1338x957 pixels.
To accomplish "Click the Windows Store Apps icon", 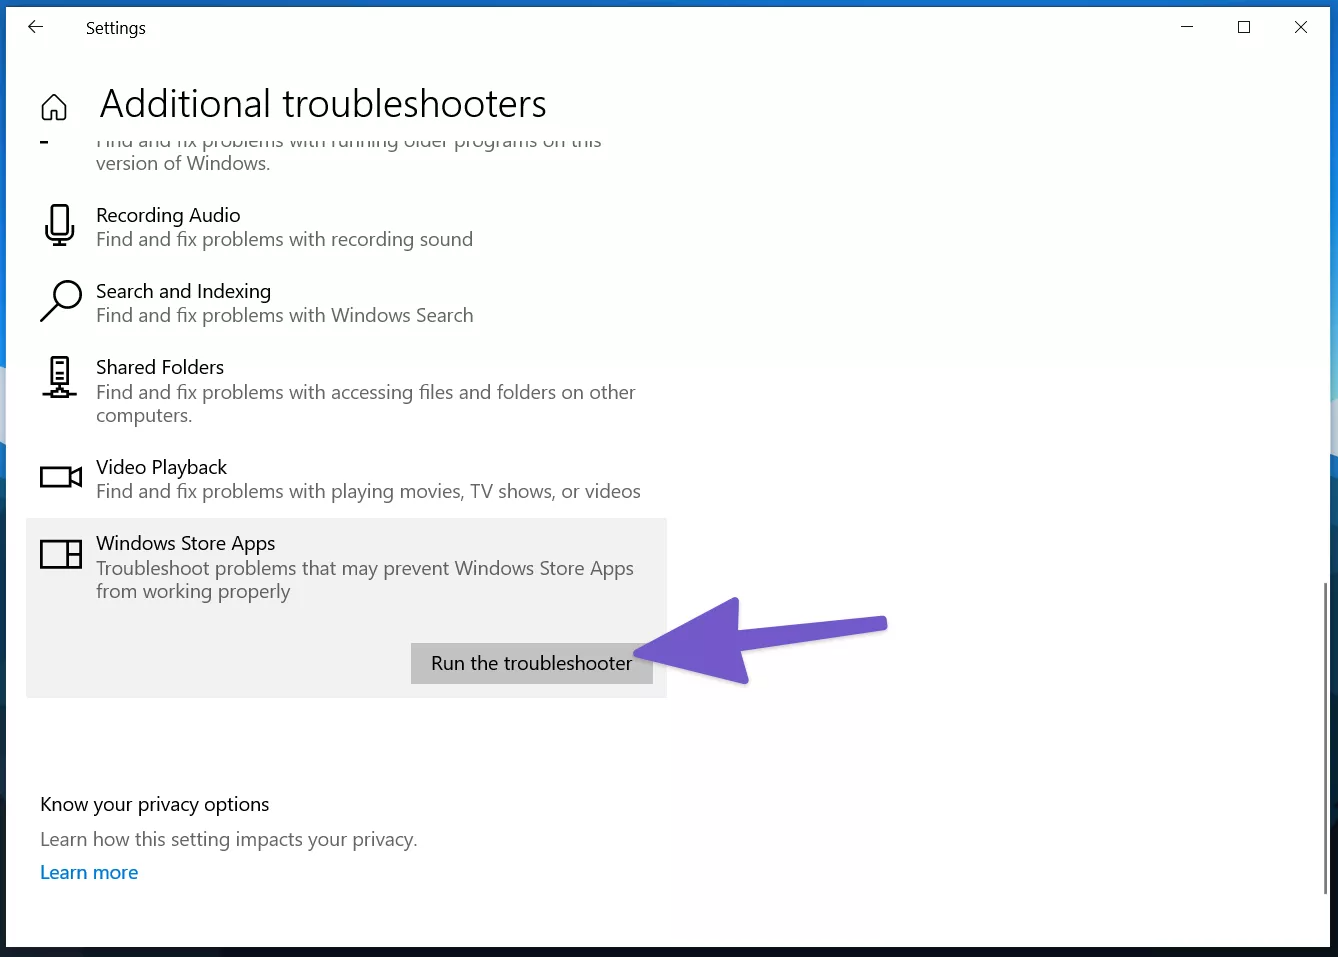I will coord(61,554).
